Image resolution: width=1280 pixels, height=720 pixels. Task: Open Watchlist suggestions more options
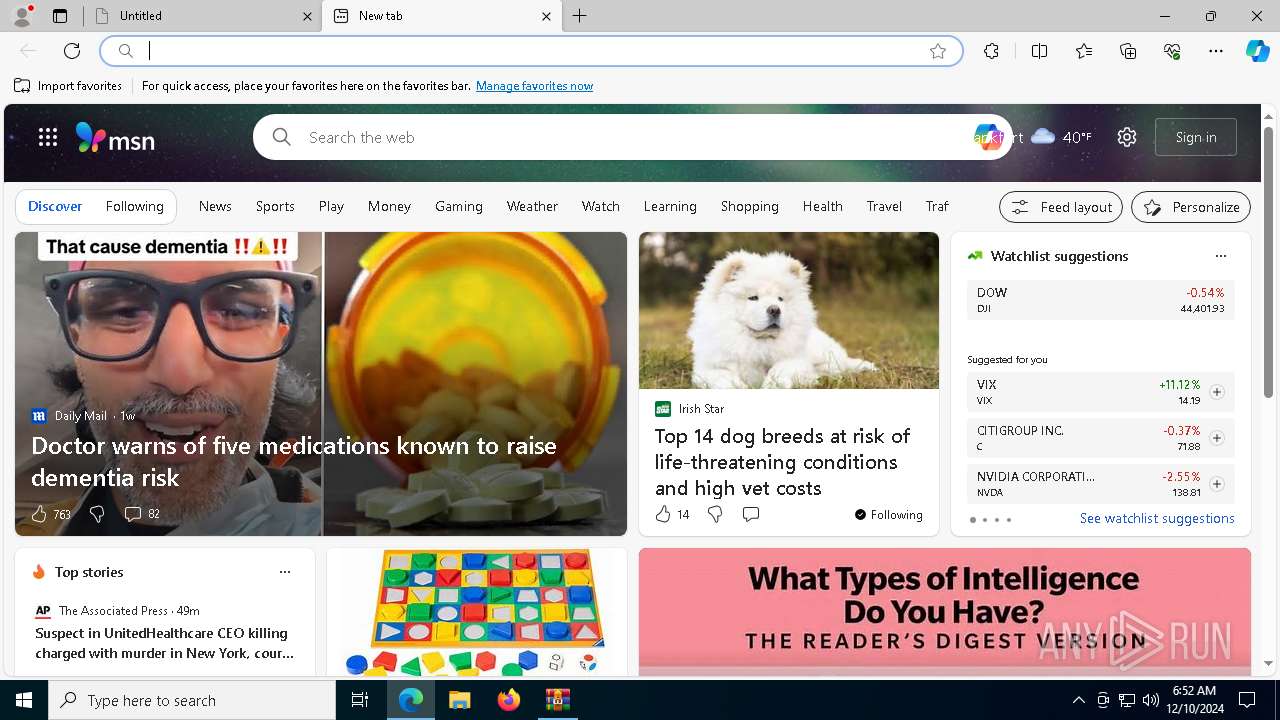click(1220, 256)
